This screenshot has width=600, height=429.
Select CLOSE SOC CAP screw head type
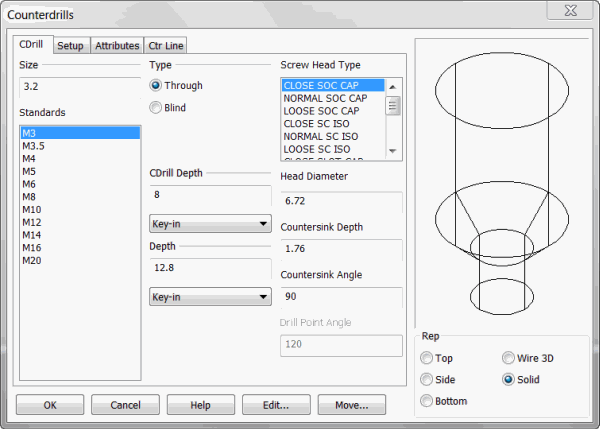click(333, 85)
